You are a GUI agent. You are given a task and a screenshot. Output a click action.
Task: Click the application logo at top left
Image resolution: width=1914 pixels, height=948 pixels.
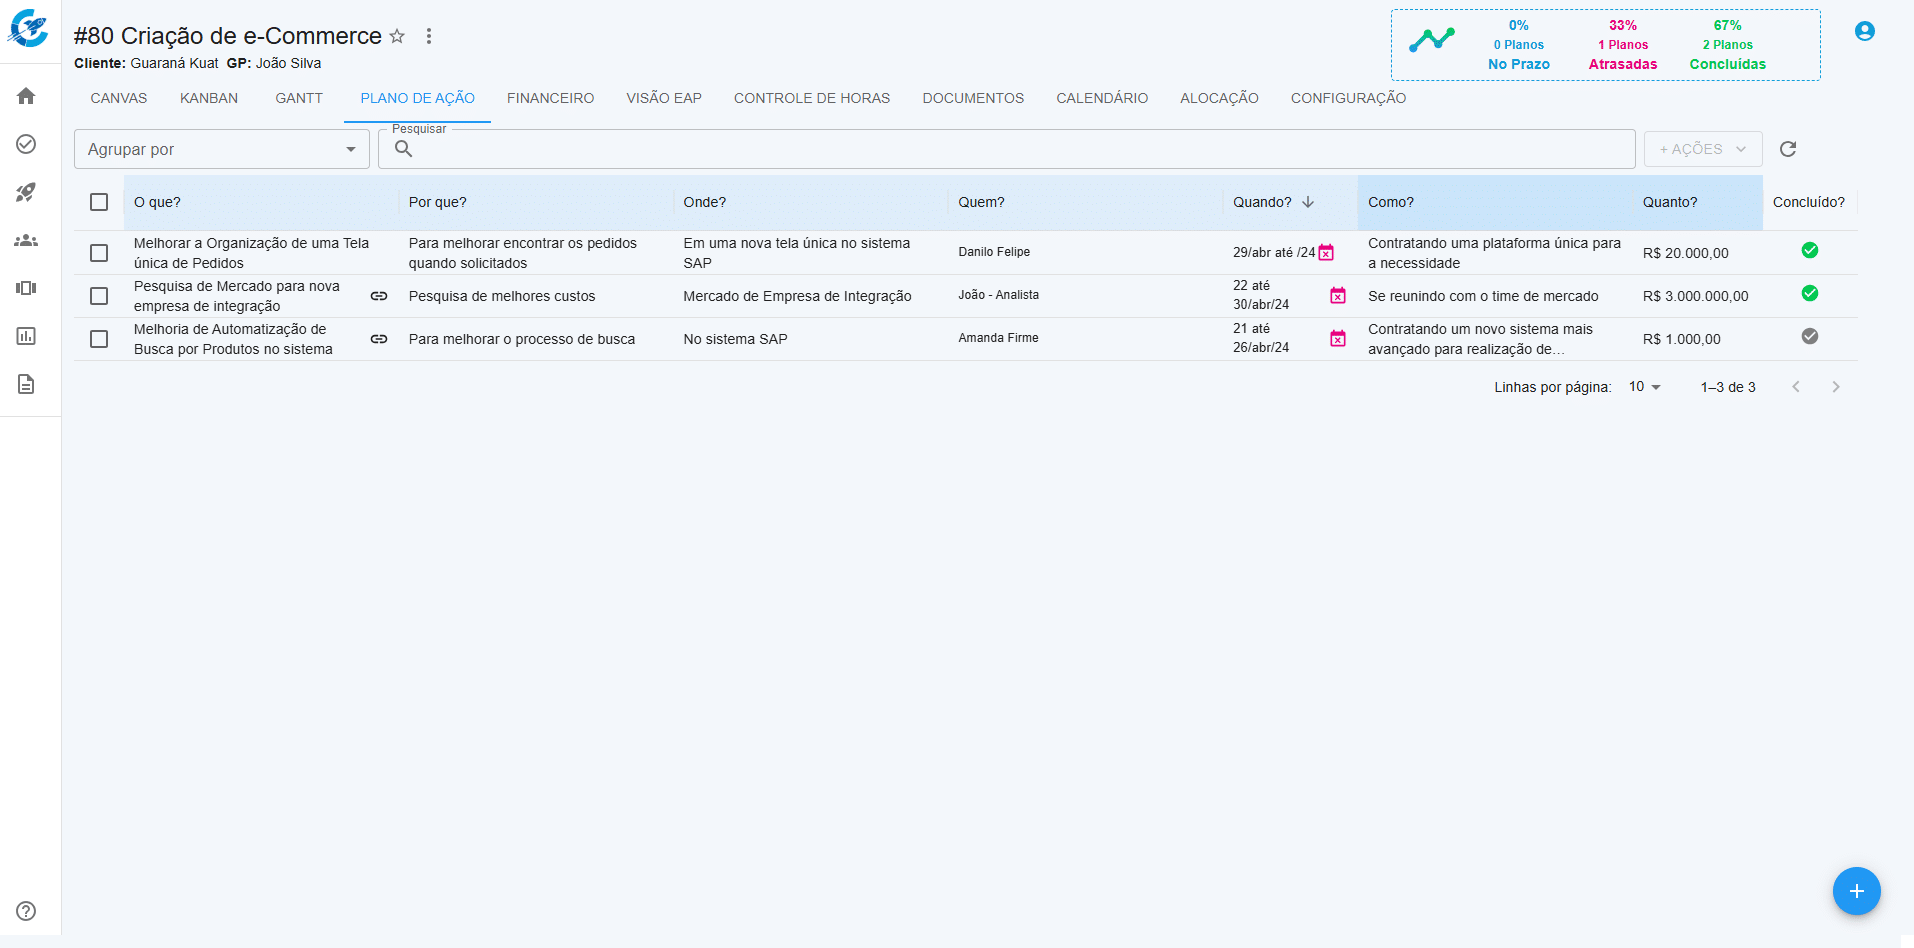click(28, 29)
